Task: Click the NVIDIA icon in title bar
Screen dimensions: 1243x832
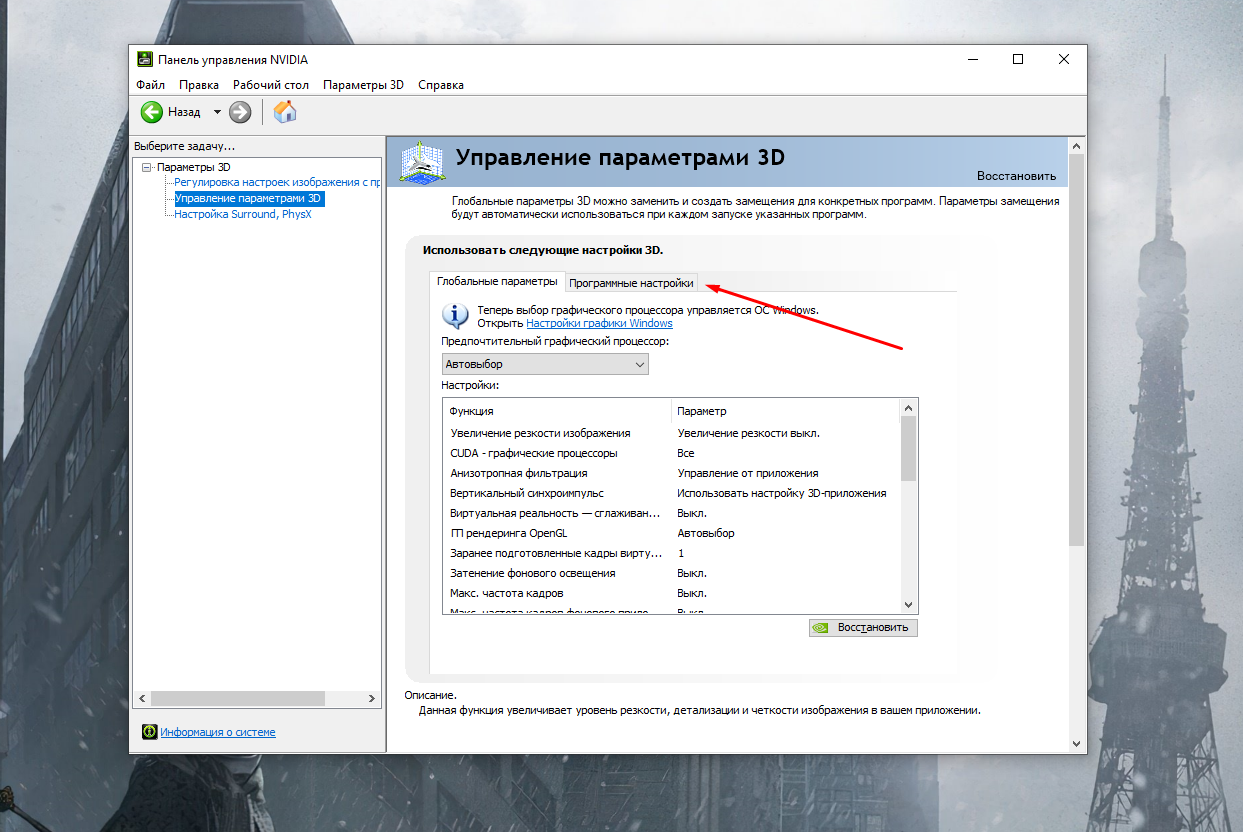Action: tap(145, 59)
